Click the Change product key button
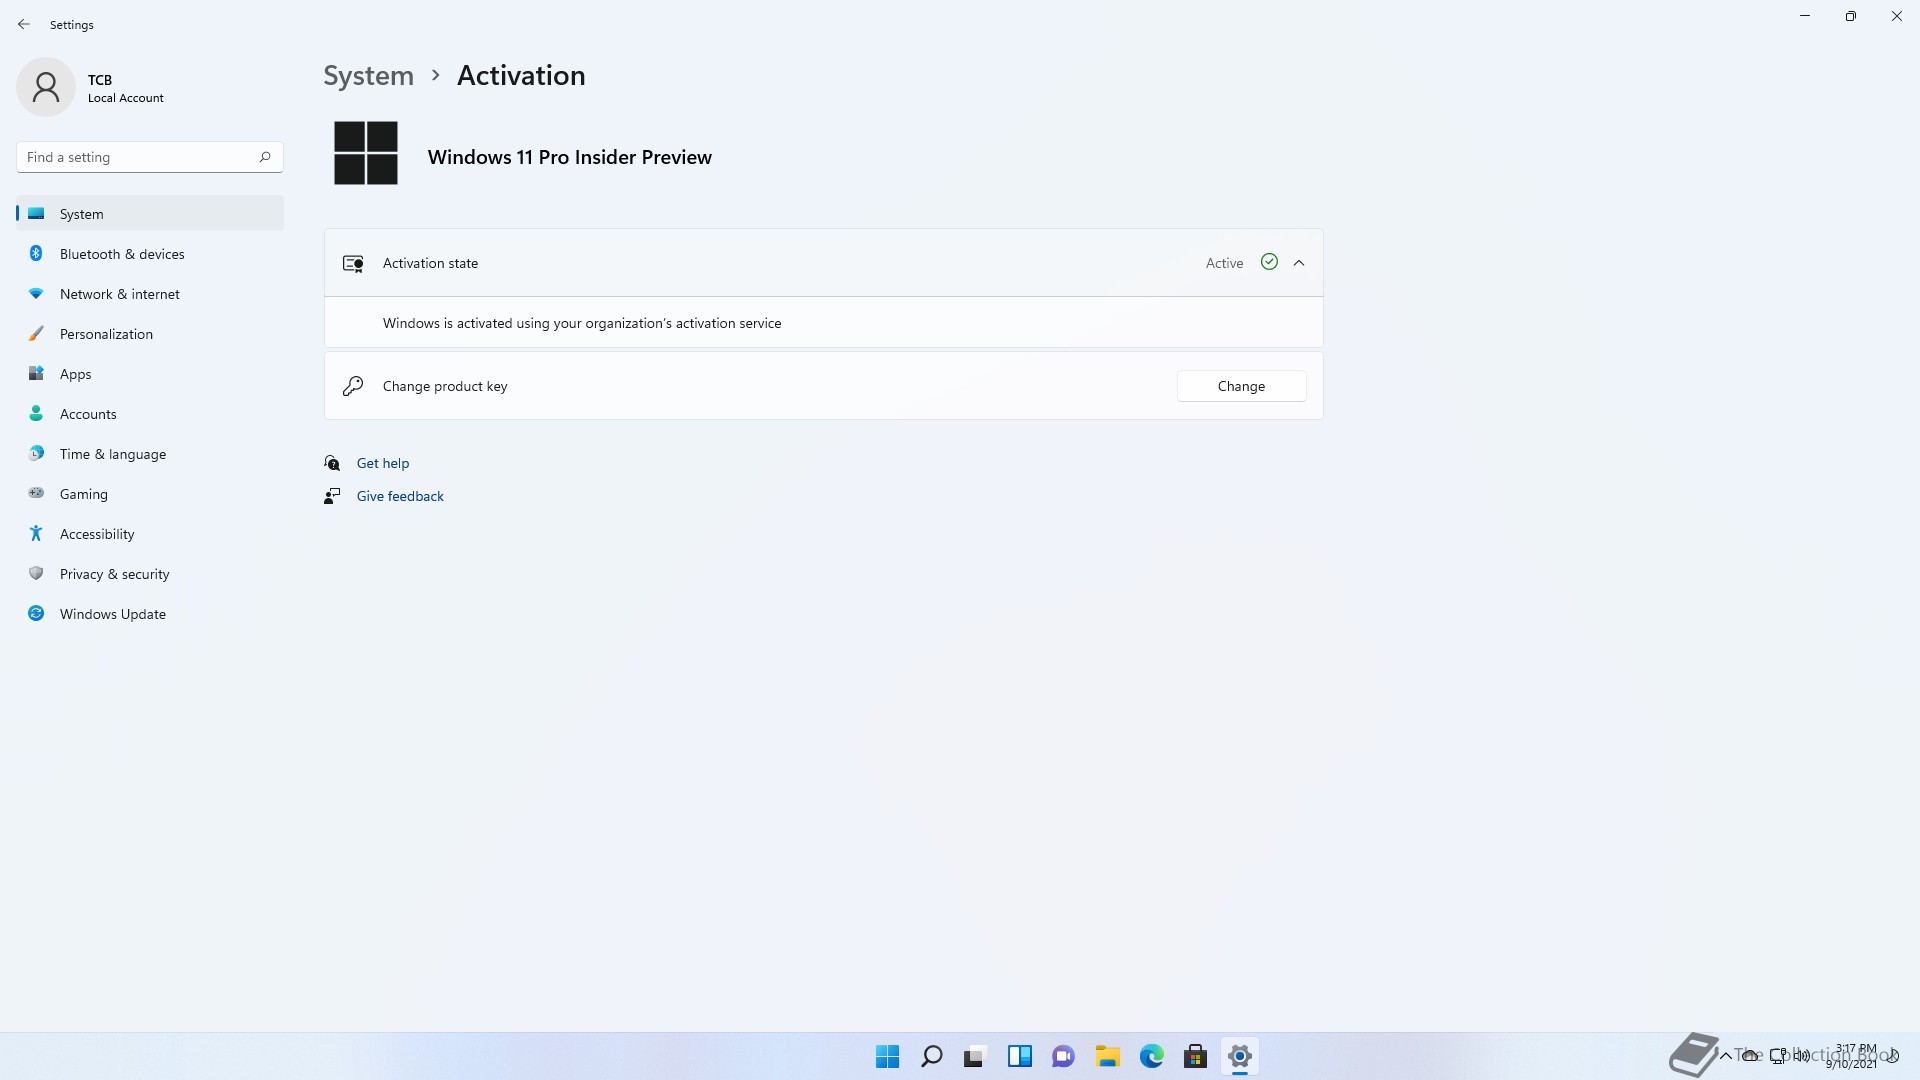The image size is (1920, 1080). click(x=1241, y=386)
